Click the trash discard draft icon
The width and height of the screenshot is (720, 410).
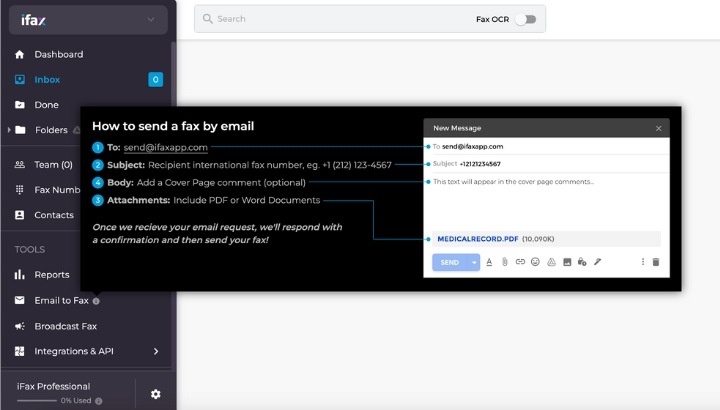656,262
